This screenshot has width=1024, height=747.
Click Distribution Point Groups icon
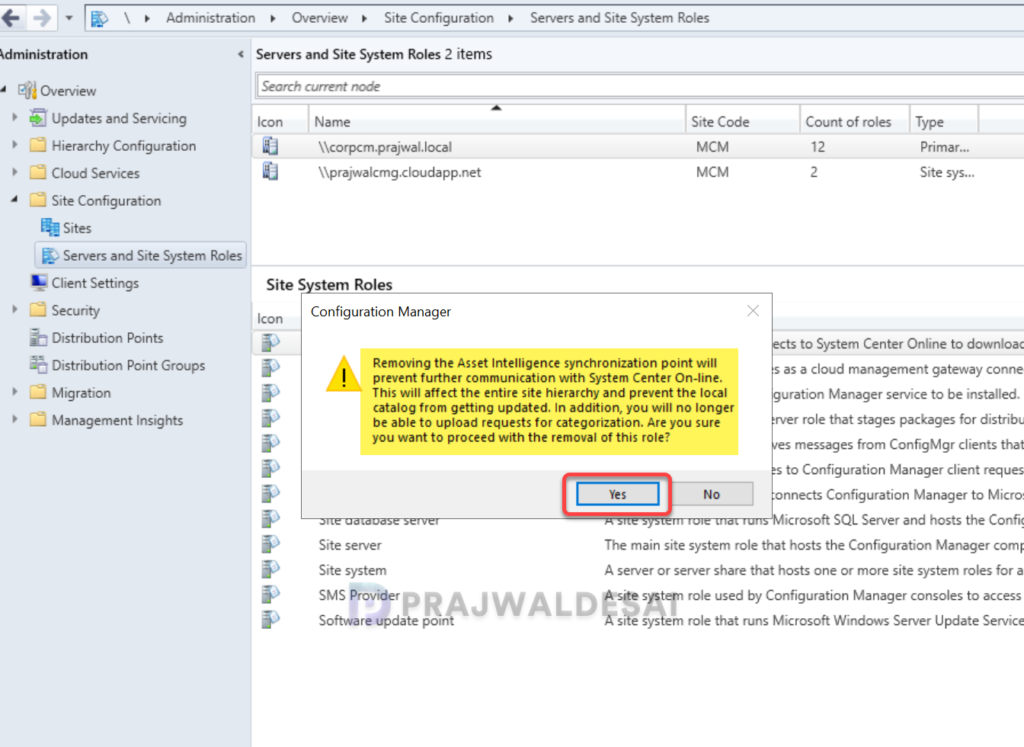coord(38,365)
